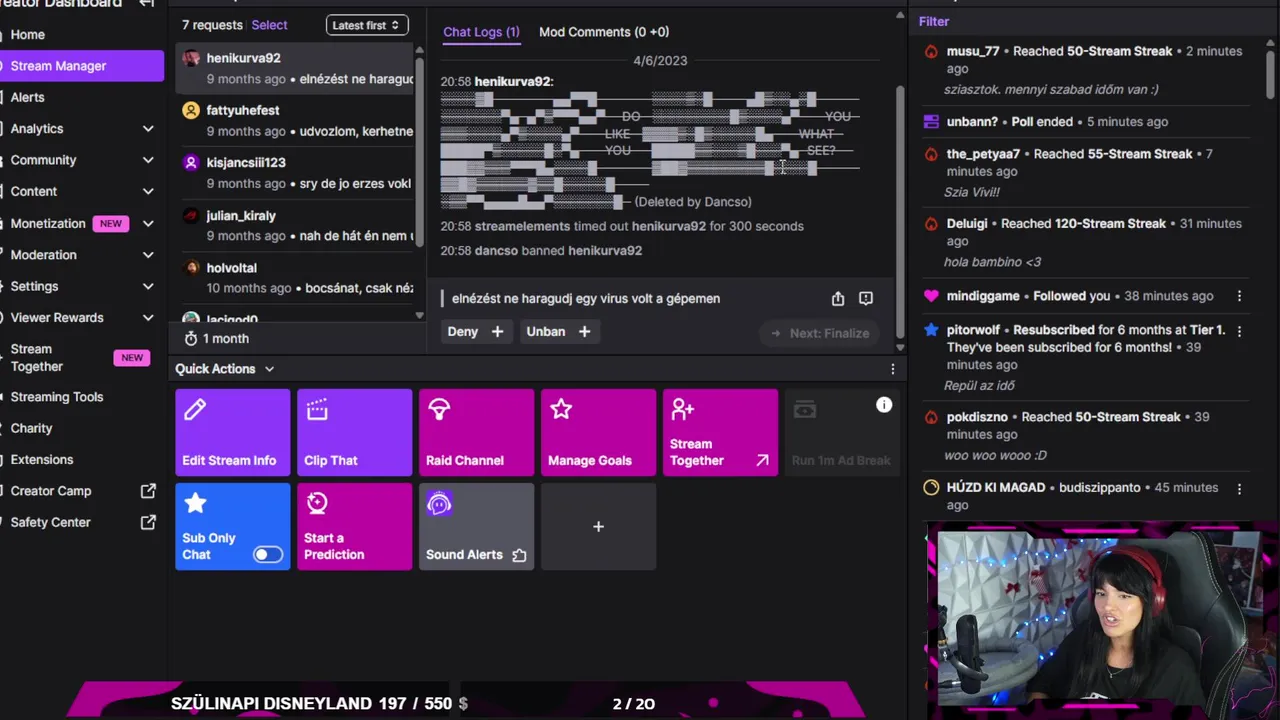1280x720 pixels.
Task: Open Latest first sort dropdown
Action: 366,25
